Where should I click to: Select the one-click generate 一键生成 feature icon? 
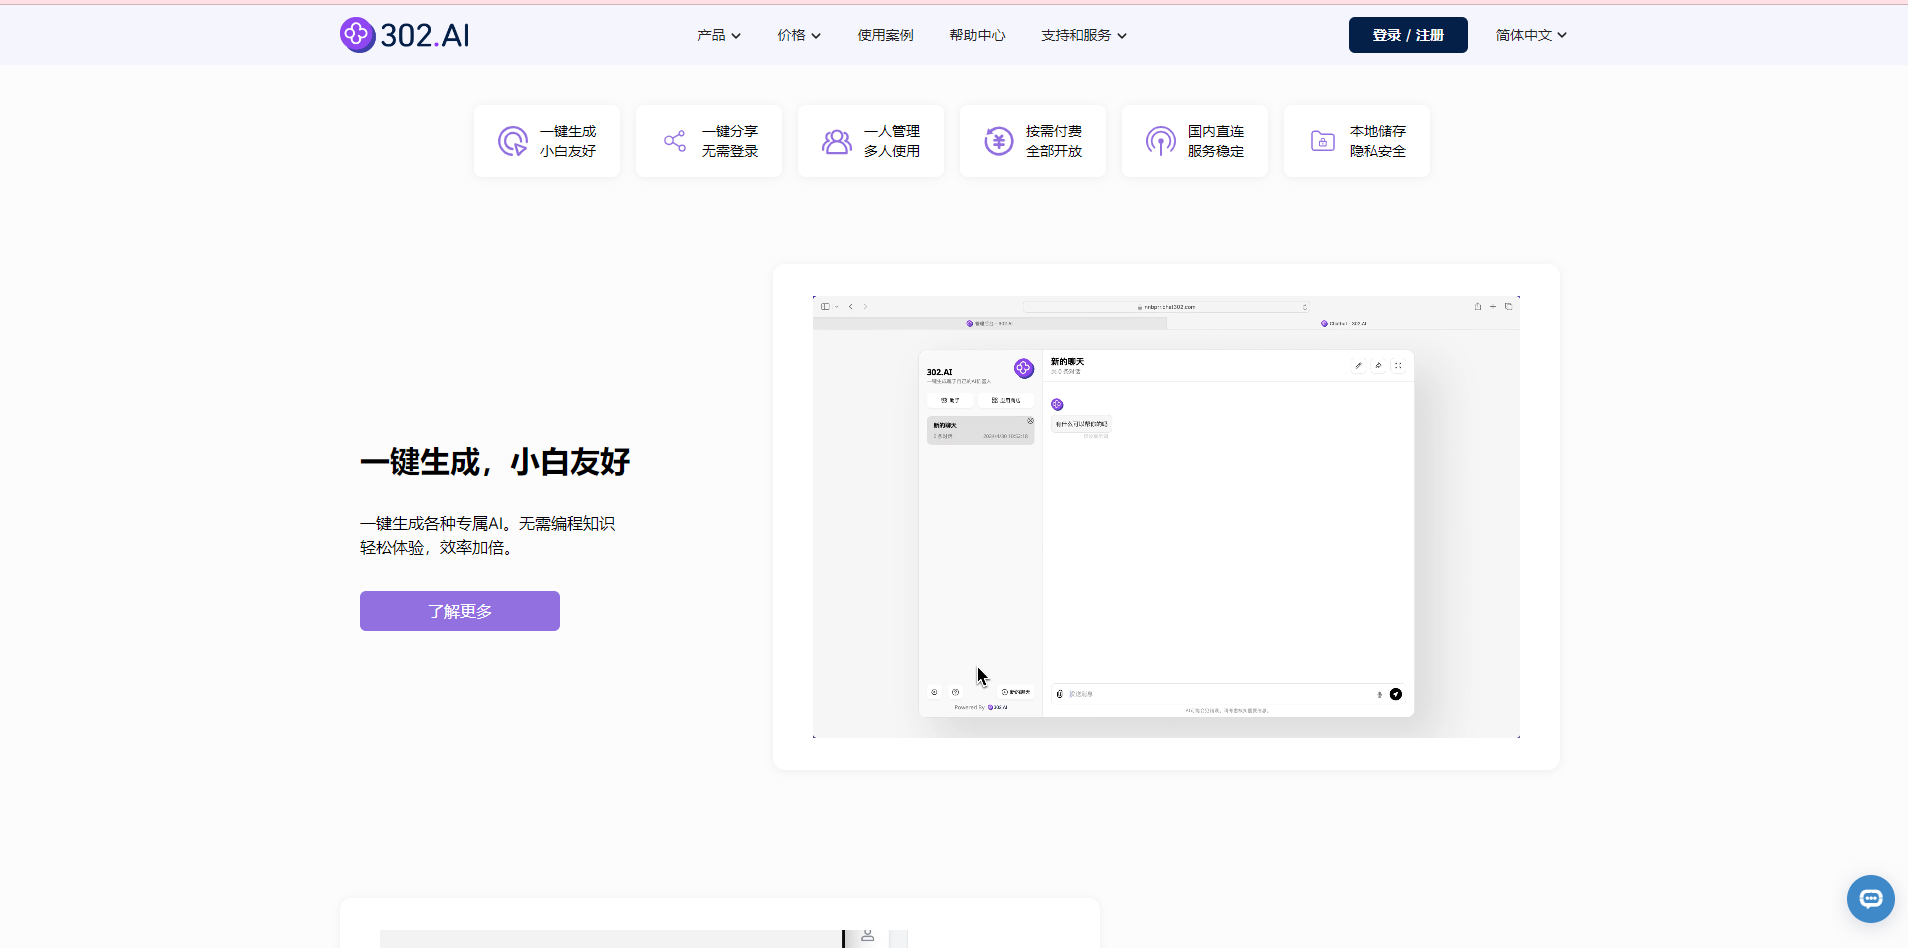[x=513, y=141]
